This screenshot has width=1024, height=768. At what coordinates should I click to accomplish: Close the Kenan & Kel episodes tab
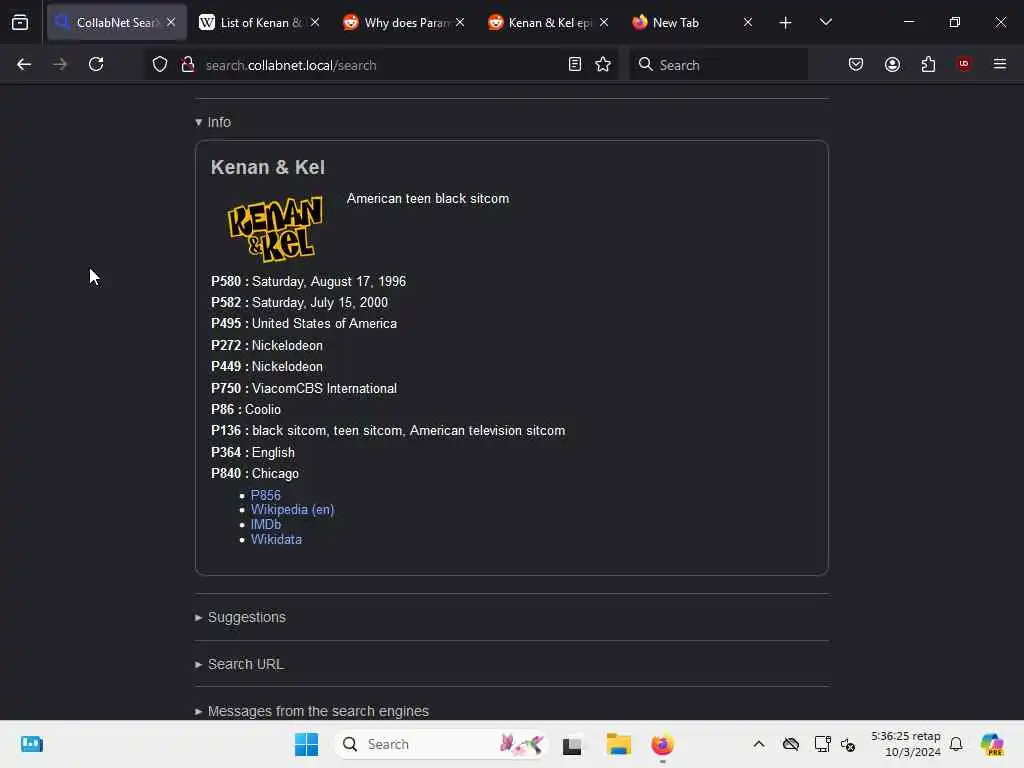click(604, 22)
